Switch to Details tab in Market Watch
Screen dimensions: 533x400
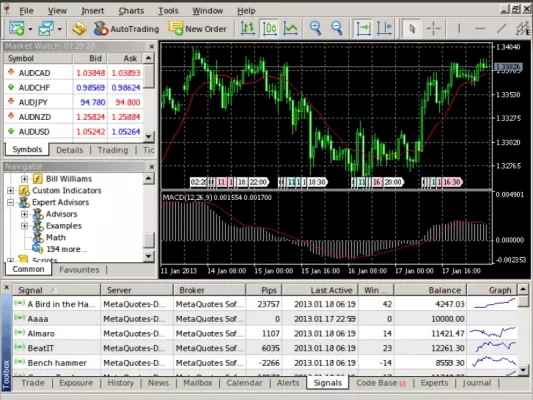pyautogui.click(x=69, y=150)
